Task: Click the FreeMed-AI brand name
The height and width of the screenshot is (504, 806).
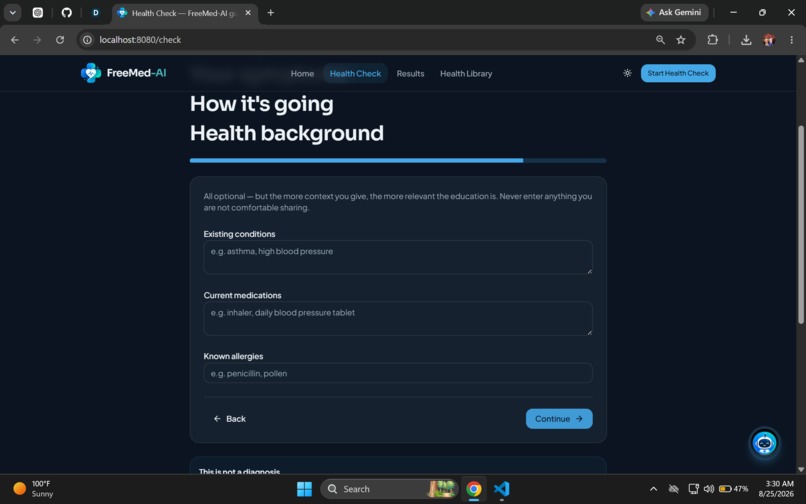Action: [x=136, y=73]
